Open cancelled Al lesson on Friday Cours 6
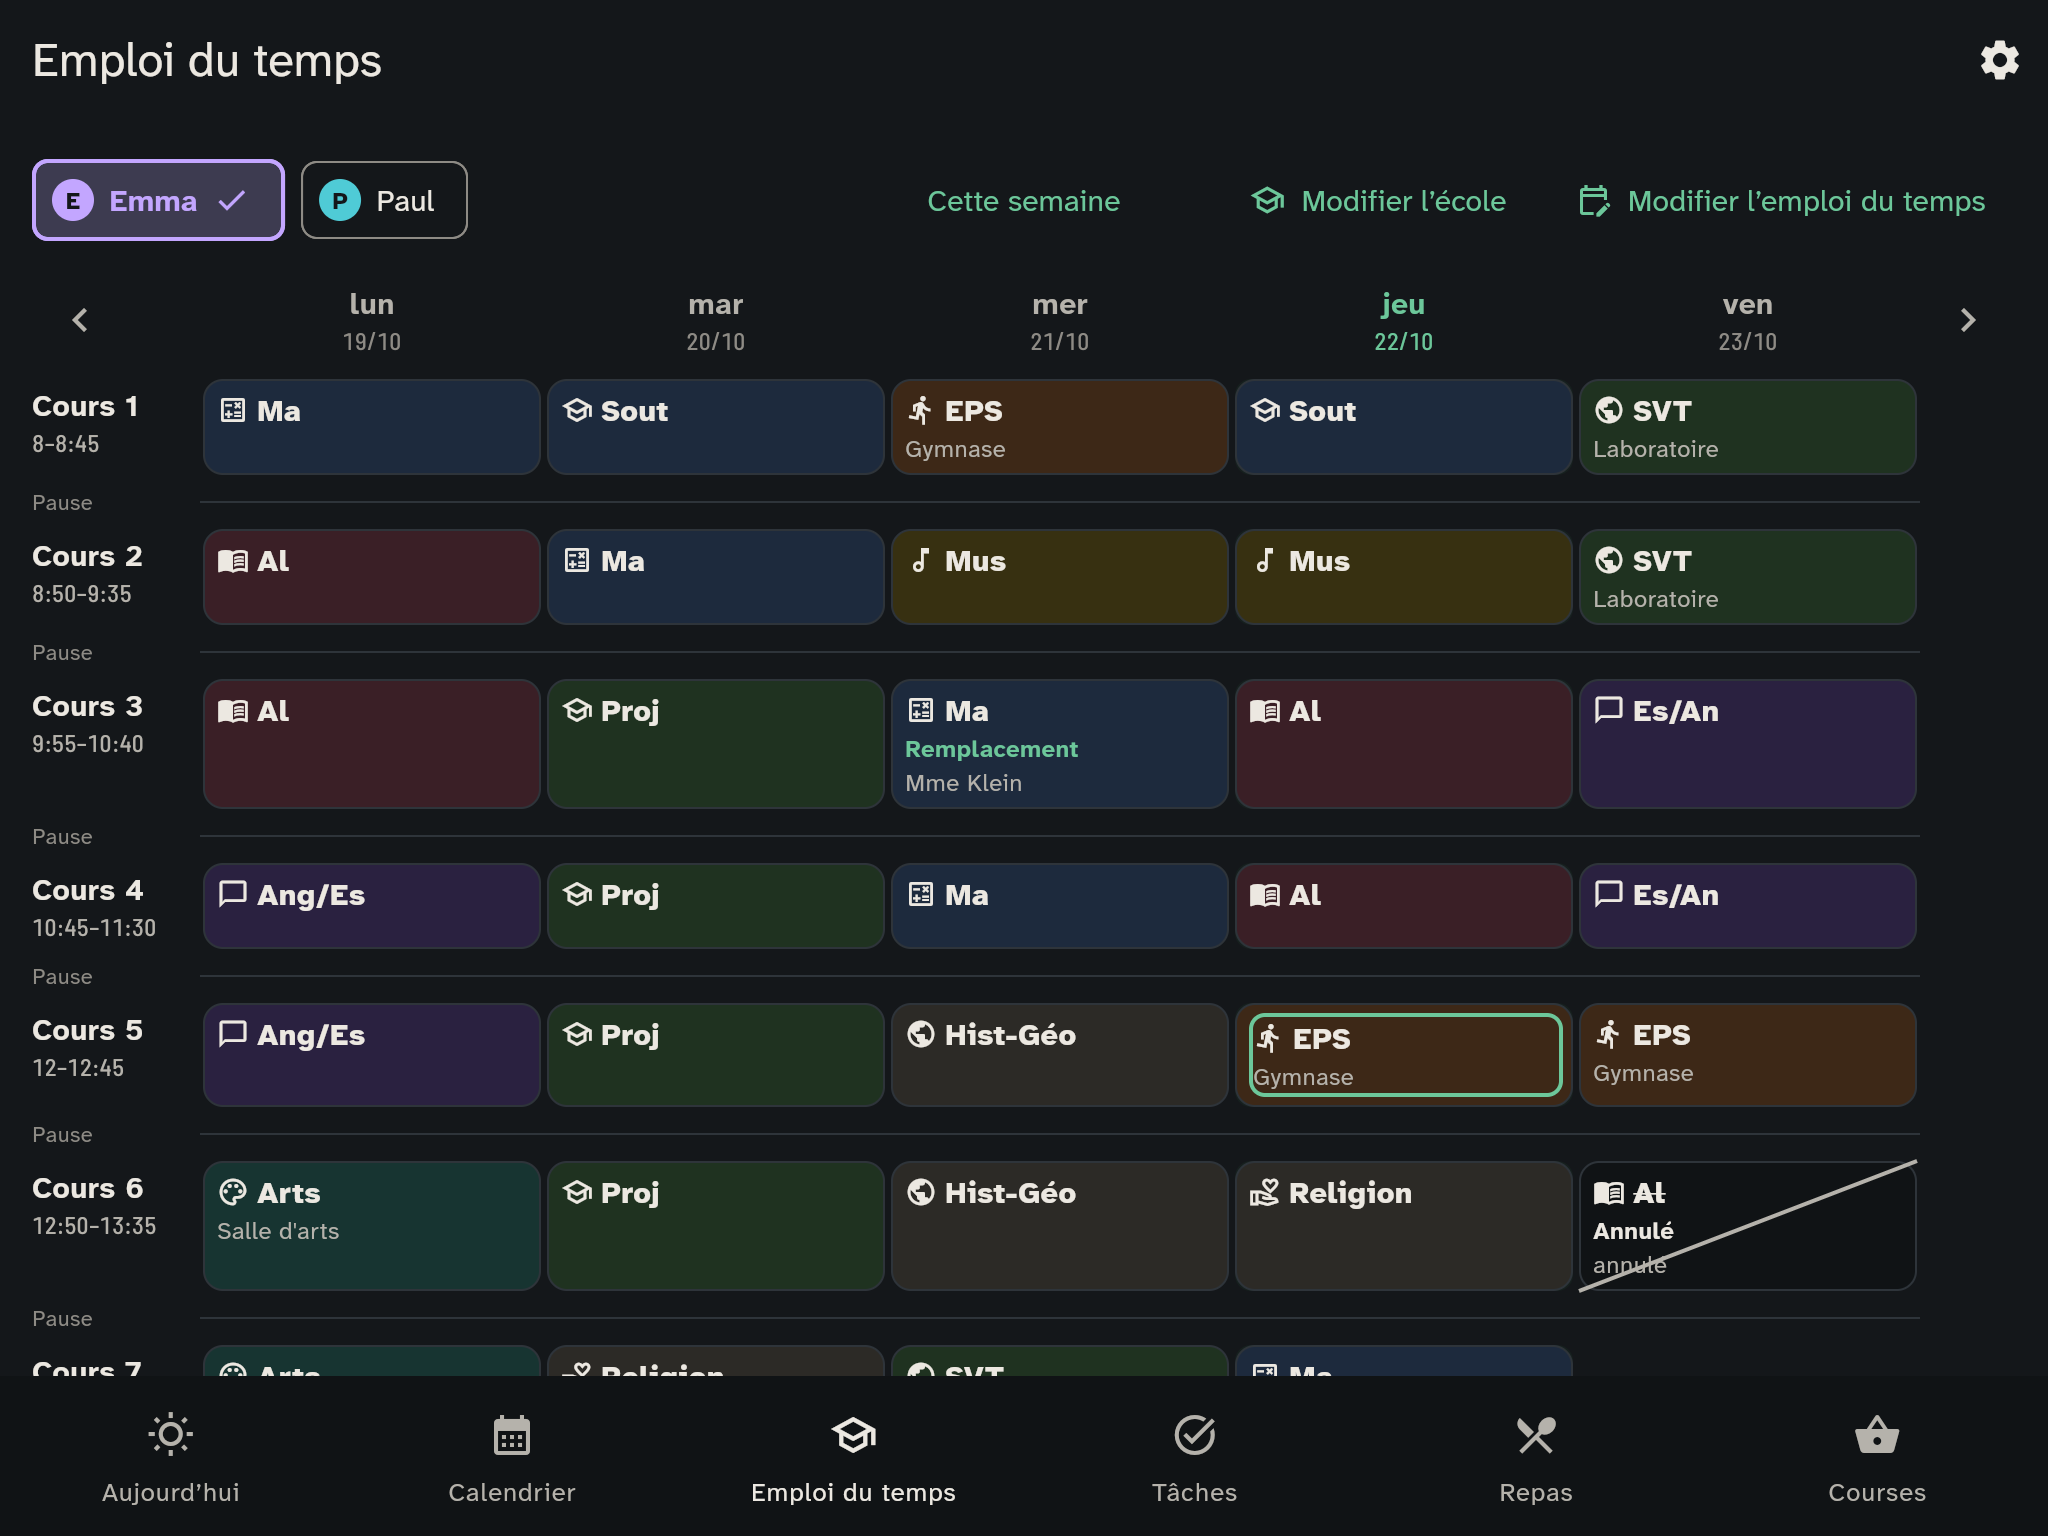Screen dimensions: 2048x1536 point(1748,1226)
